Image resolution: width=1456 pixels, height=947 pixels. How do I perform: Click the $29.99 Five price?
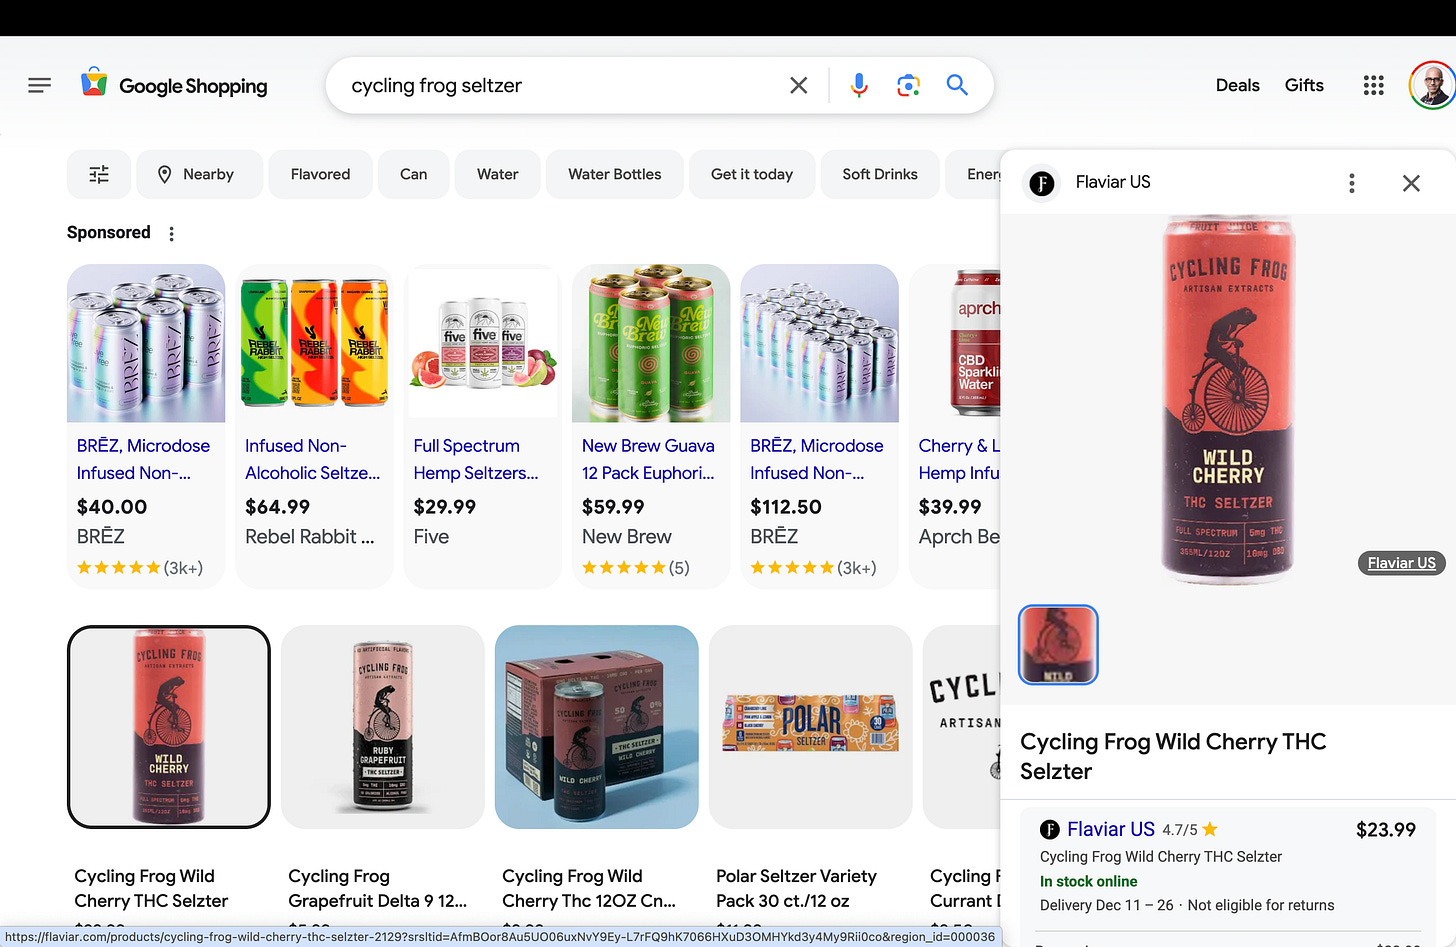(445, 507)
